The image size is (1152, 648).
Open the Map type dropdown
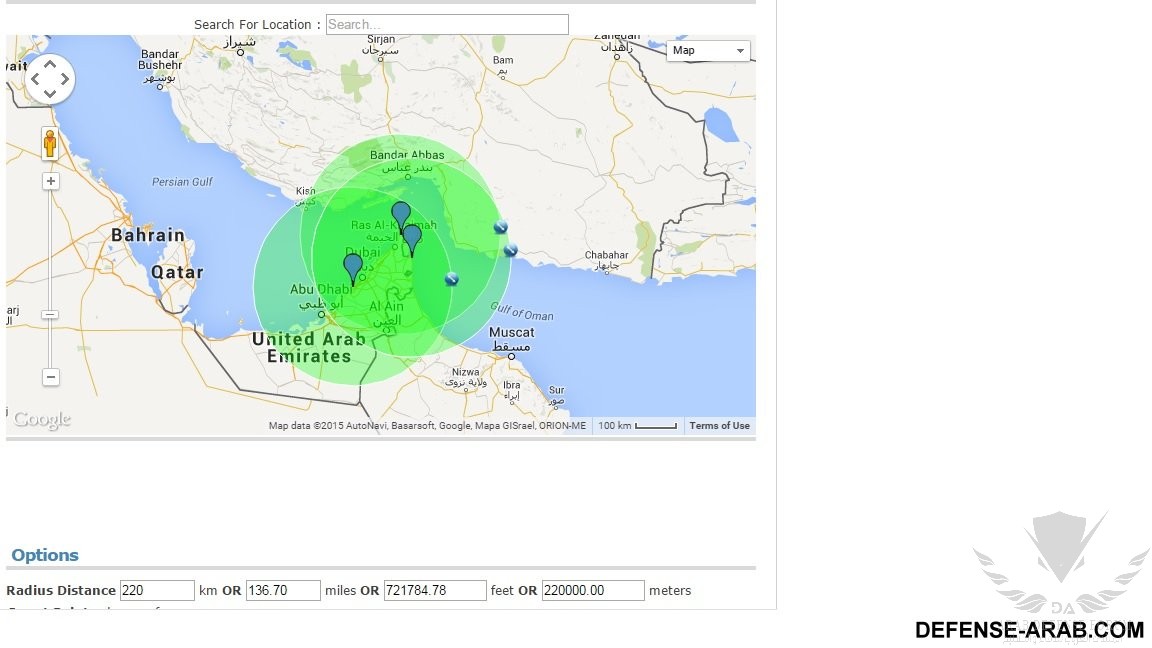click(708, 50)
